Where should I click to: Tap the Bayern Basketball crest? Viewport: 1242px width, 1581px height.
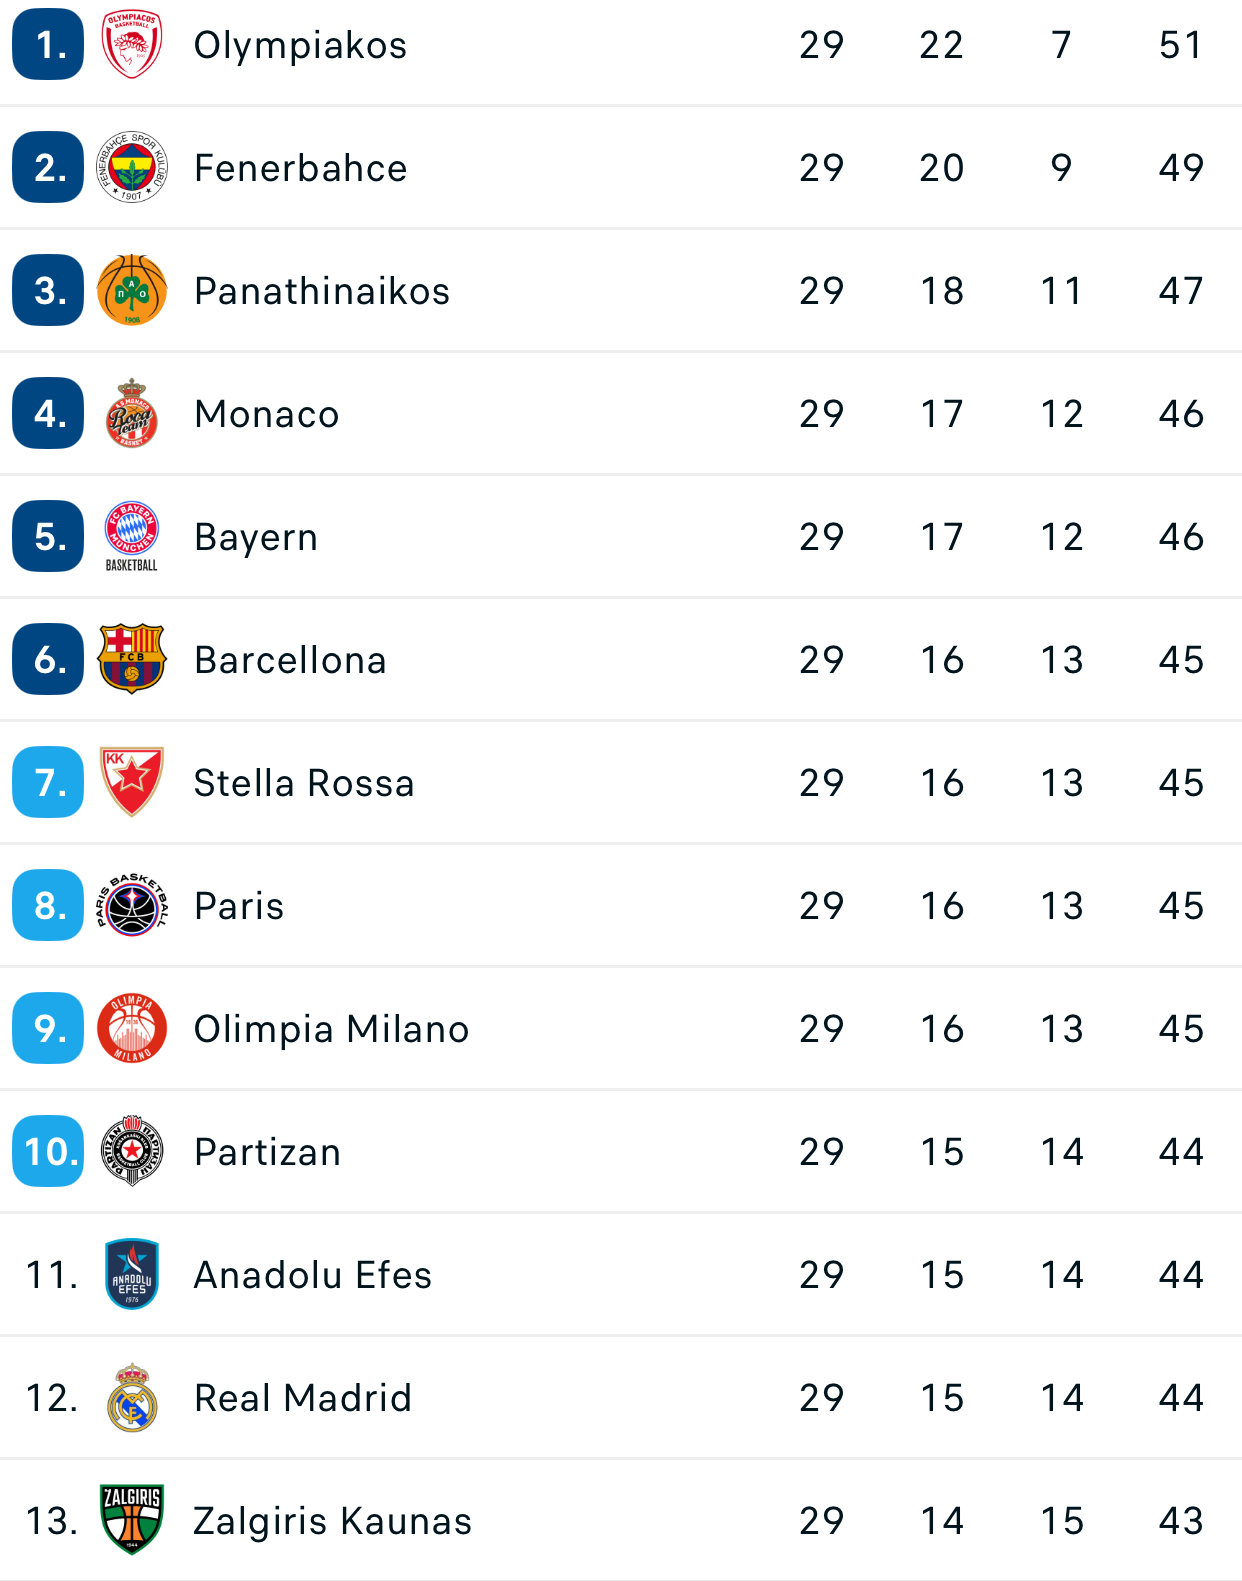[x=132, y=536]
